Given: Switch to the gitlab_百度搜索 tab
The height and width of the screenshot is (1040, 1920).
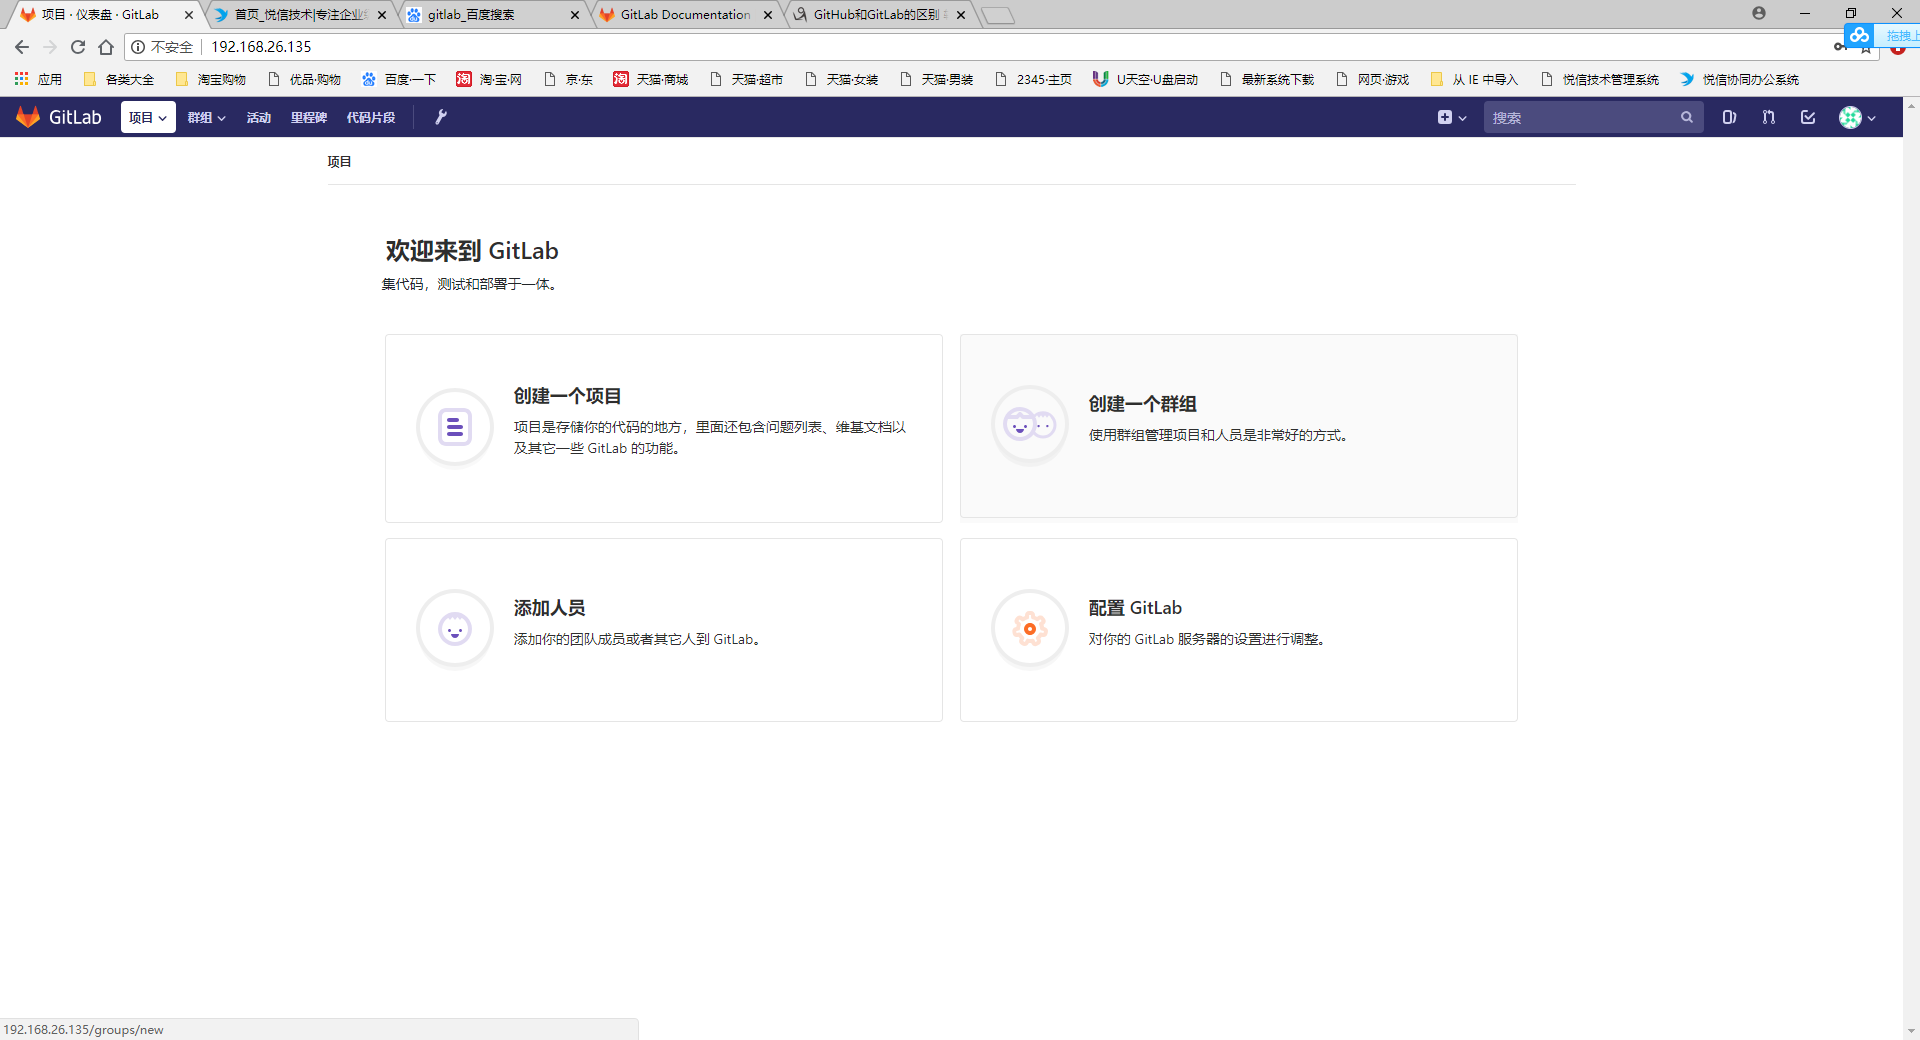Looking at the screenshot, I should pos(491,14).
